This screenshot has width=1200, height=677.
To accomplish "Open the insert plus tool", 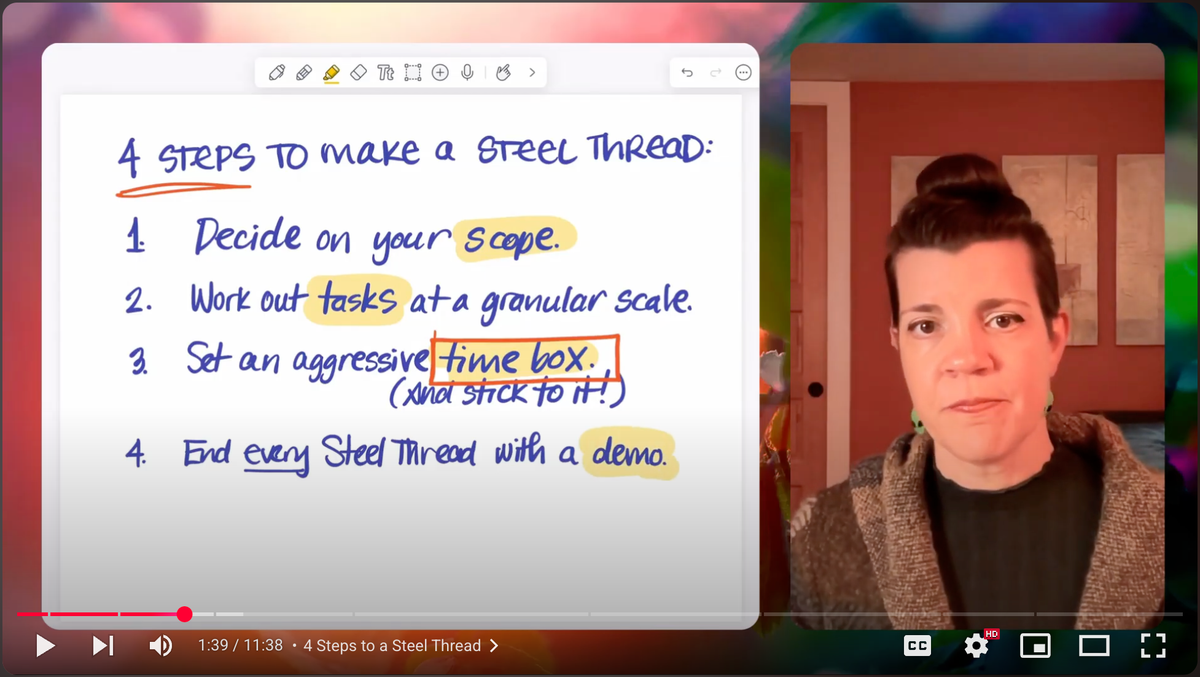I will pos(440,72).
